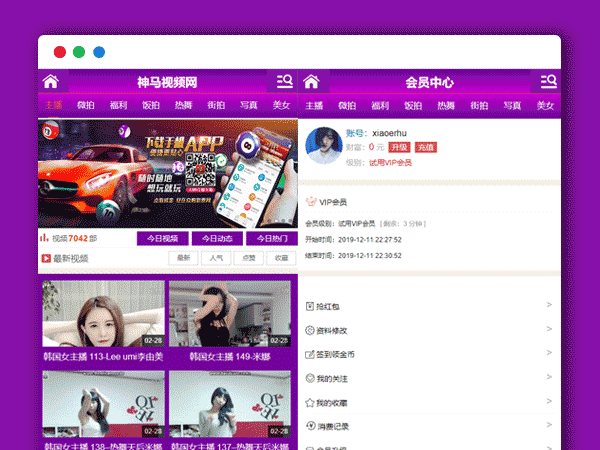Screen dimensions: 600x450
Task: Select 热舞 tab in 会员中心 pane
Action: pyautogui.click(x=445, y=105)
